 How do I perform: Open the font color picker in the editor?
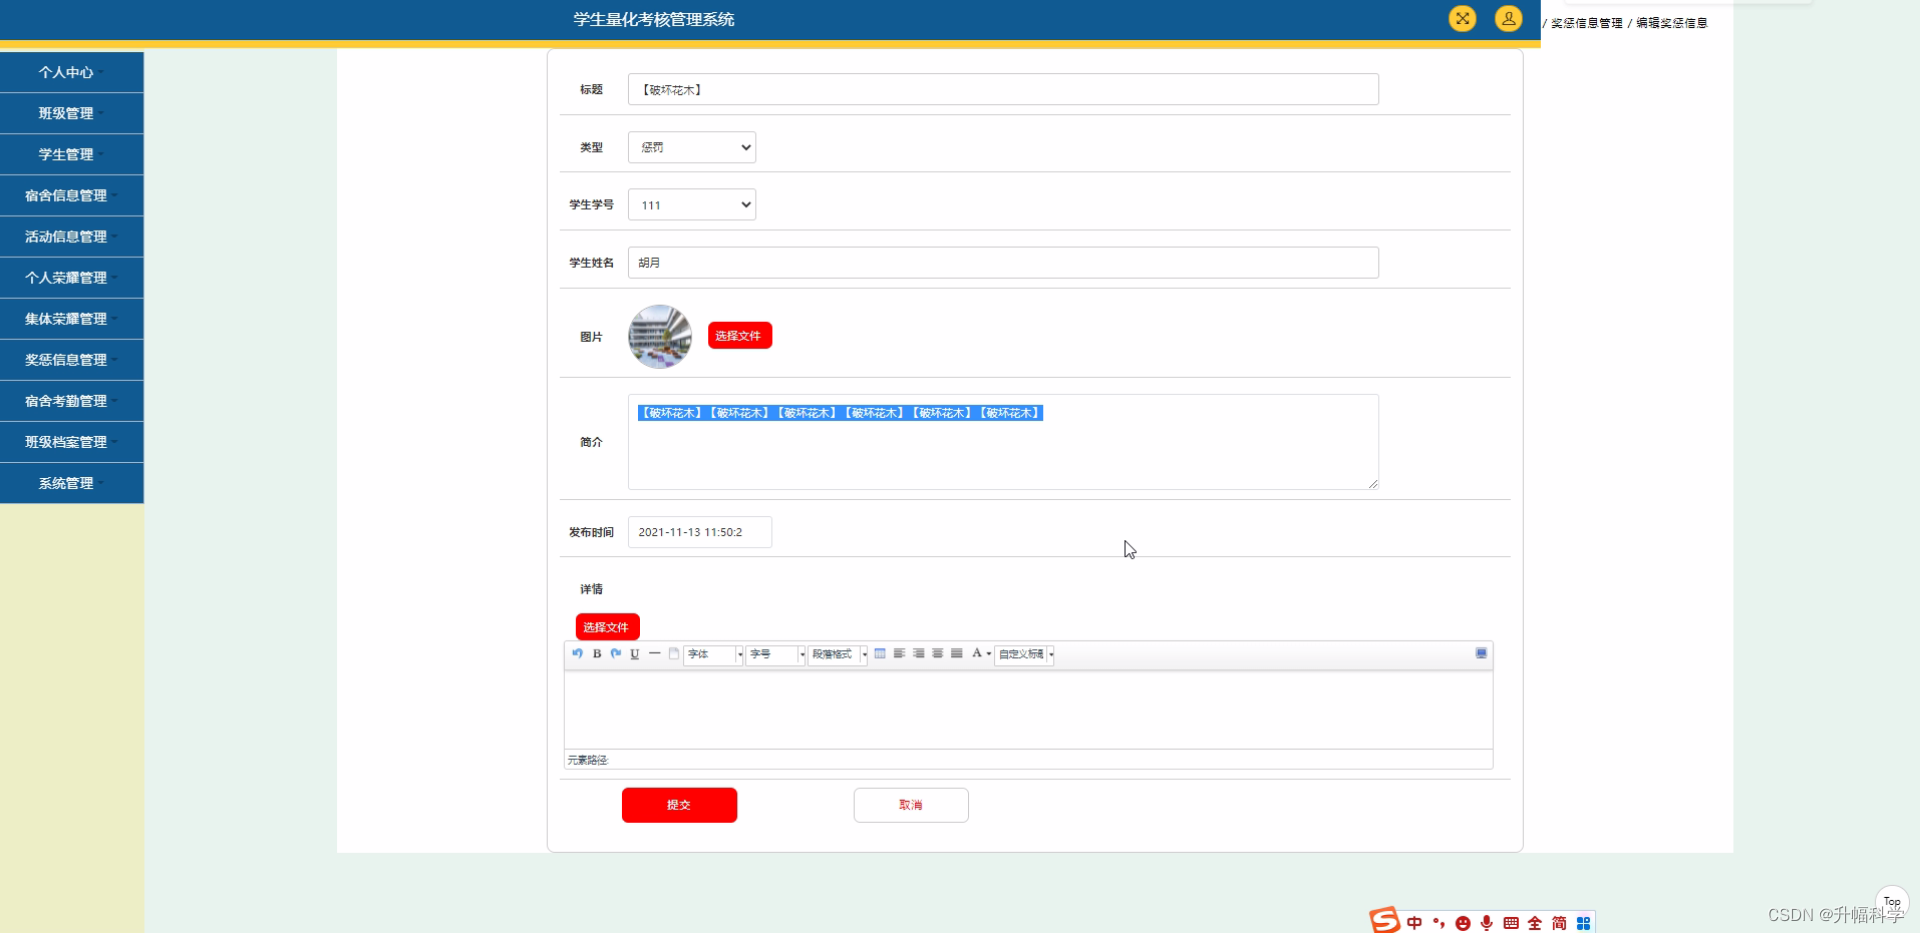[x=977, y=653]
